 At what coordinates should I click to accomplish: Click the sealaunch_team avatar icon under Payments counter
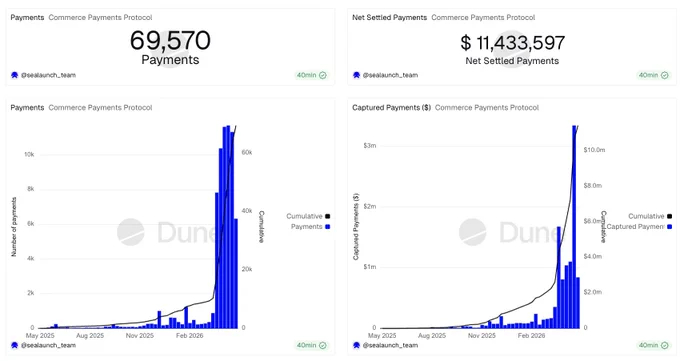[x=14, y=75]
